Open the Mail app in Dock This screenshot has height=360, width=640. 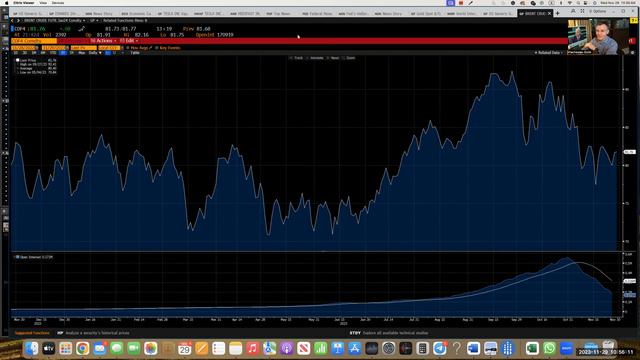(100, 349)
